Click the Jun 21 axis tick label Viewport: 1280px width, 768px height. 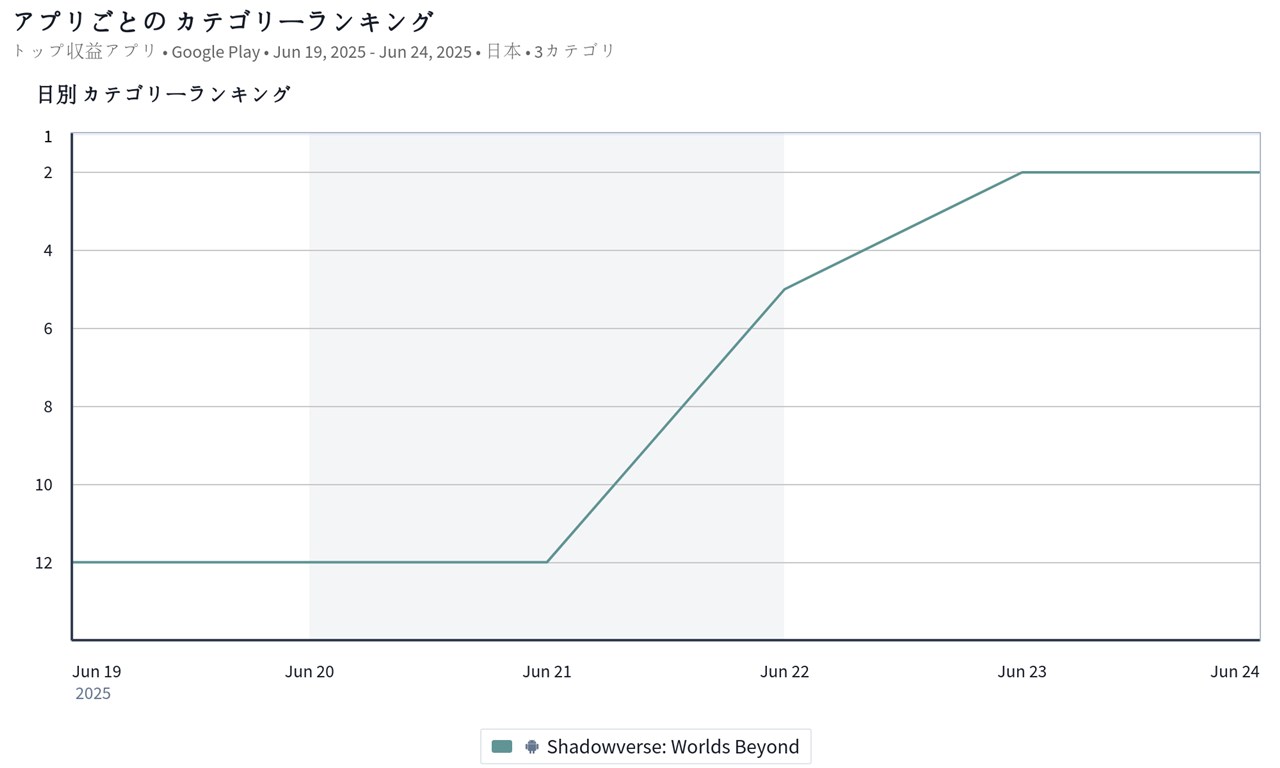[x=547, y=671]
